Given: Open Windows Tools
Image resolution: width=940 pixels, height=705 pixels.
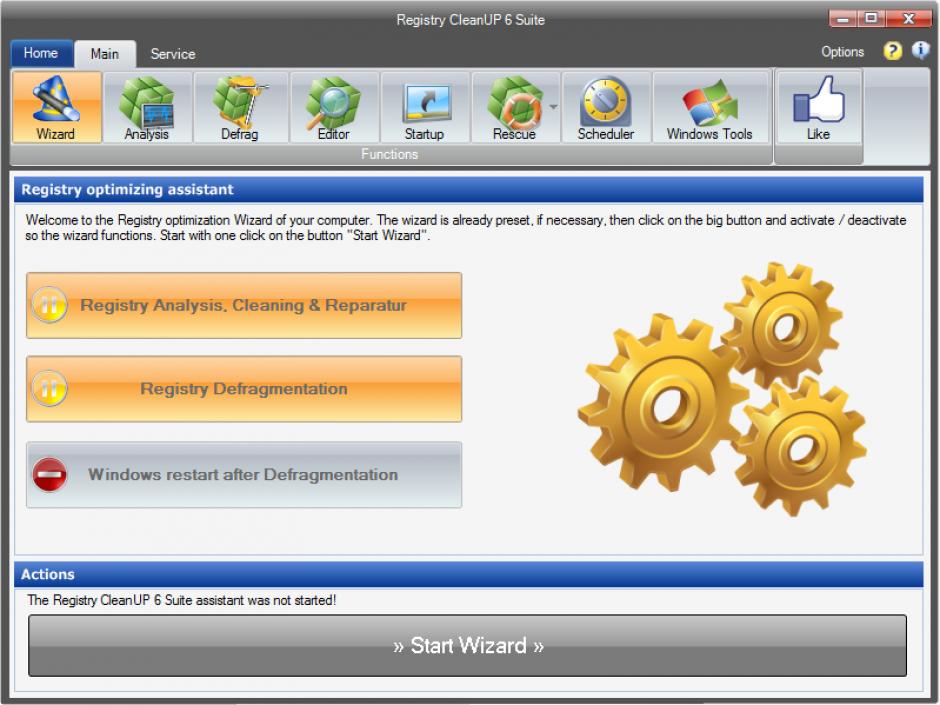Looking at the screenshot, I should click(x=710, y=107).
